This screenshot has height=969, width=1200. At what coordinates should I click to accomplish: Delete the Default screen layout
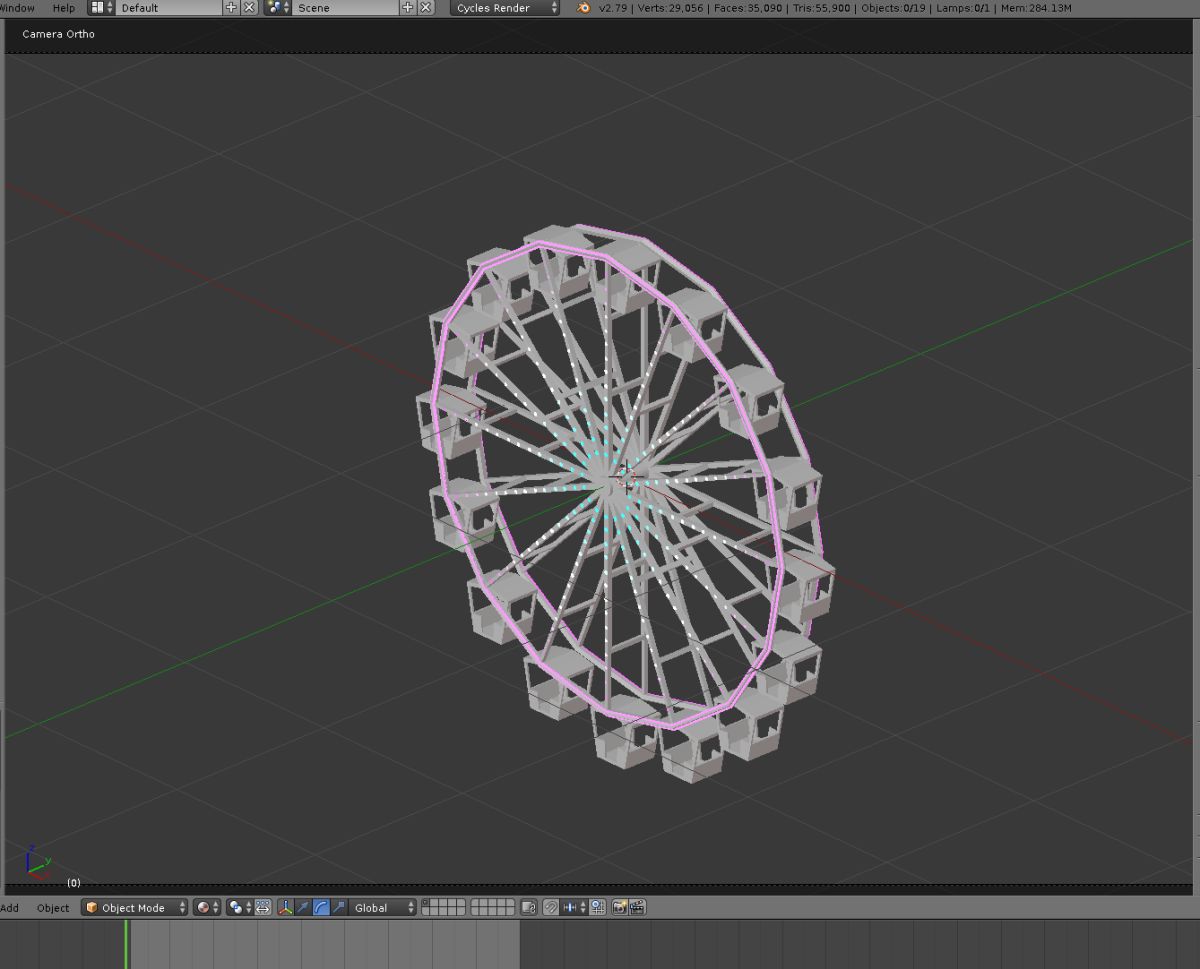[249, 8]
